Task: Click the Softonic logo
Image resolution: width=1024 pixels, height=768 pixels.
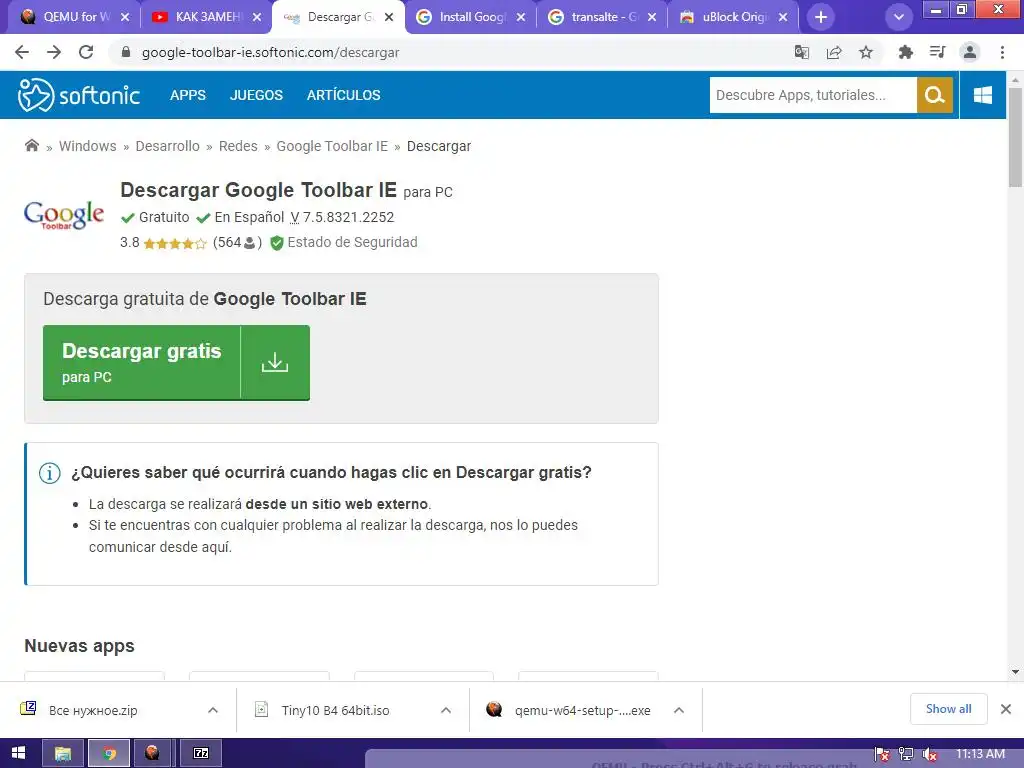Action: point(78,95)
